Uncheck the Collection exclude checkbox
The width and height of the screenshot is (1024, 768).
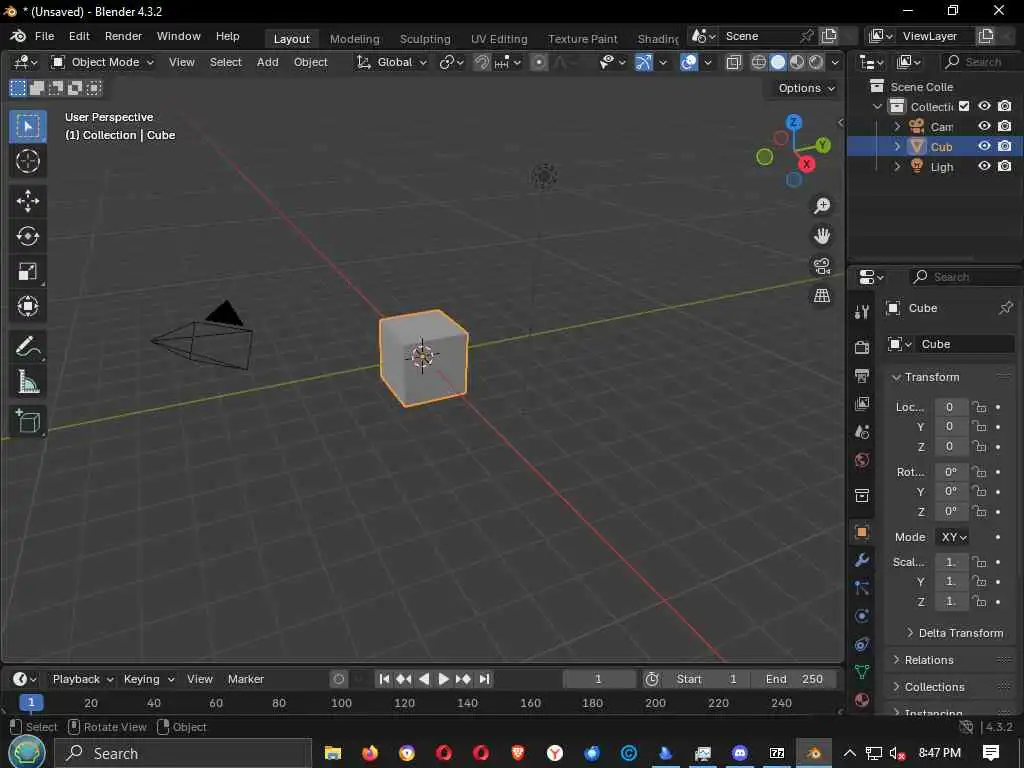(x=964, y=106)
